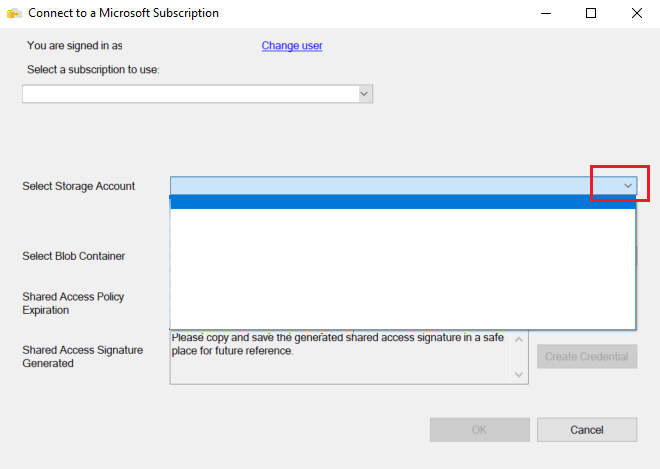Click the Select Storage Account label
This screenshot has height=469, width=660.
[79, 186]
